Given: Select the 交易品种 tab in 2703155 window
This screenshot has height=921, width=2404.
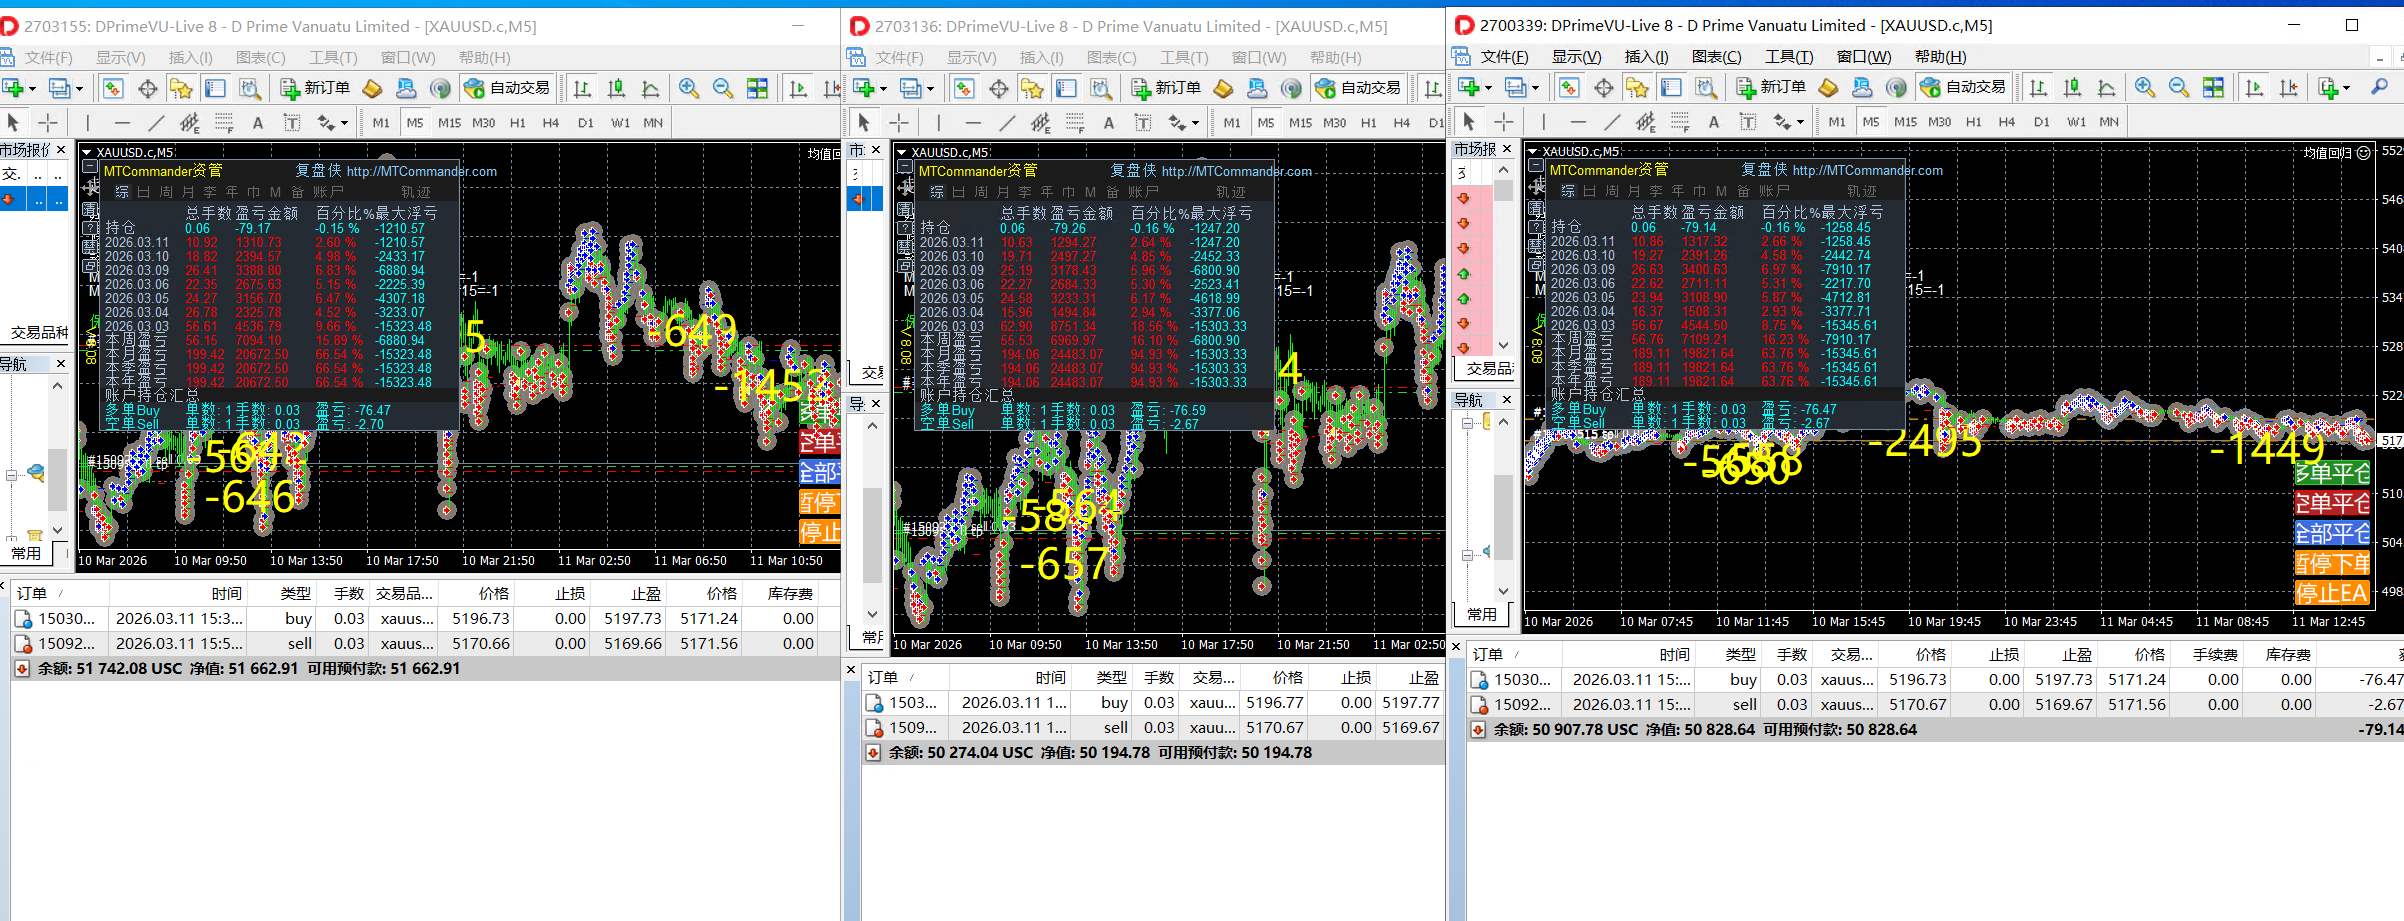Looking at the screenshot, I should (x=39, y=333).
